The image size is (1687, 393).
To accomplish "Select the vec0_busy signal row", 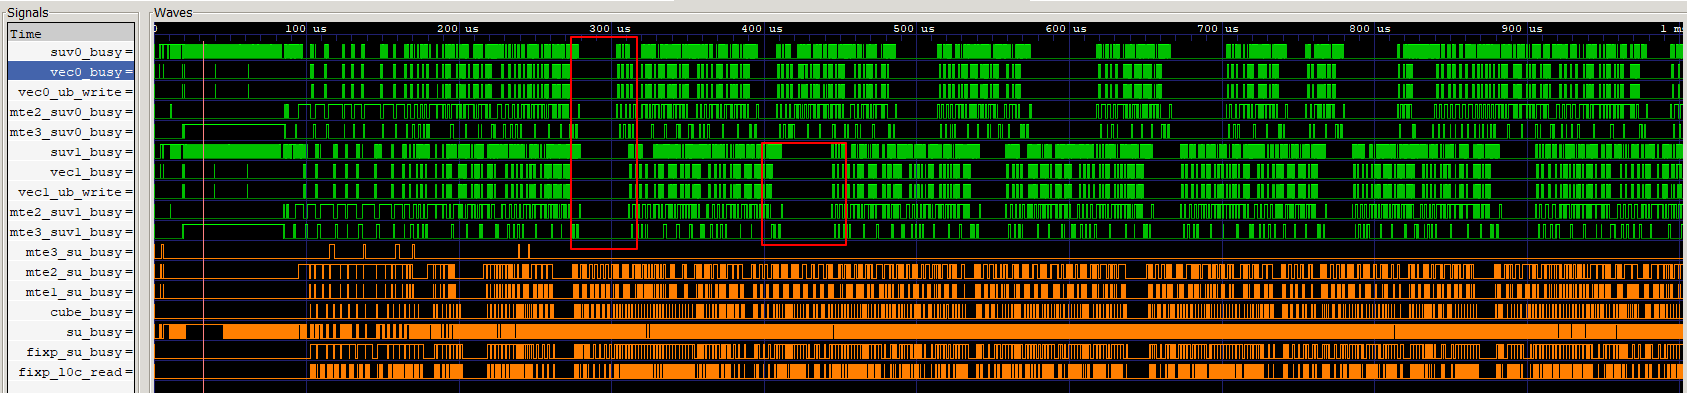I will pyautogui.click(x=71, y=72).
